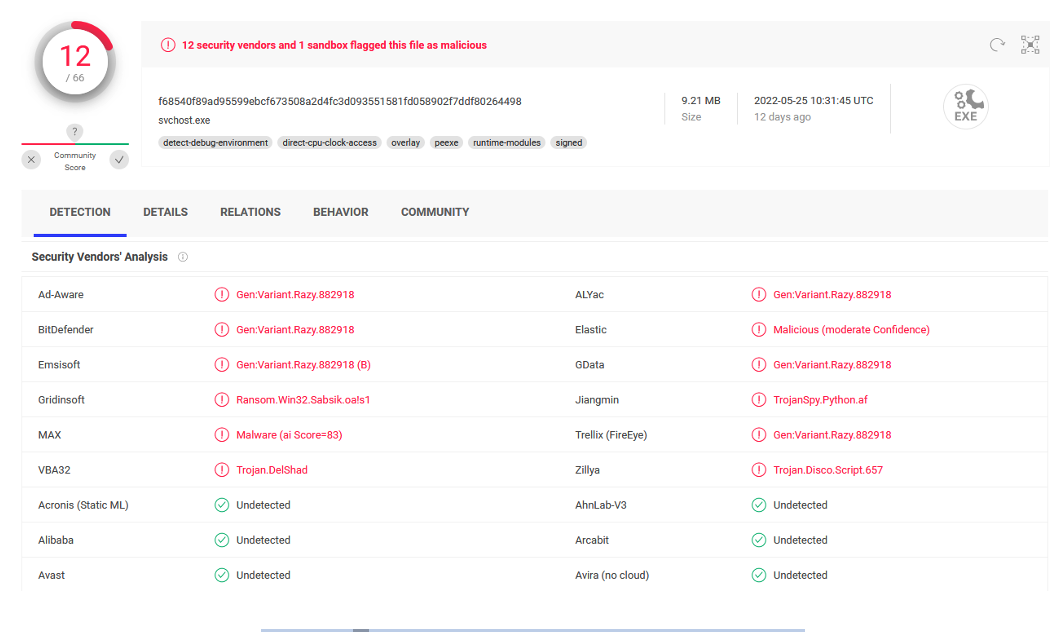Image resolution: width=1057 pixels, height=632 pixels.
Task: Click the file hash f68540f89ad...
Action: (340, 101)
